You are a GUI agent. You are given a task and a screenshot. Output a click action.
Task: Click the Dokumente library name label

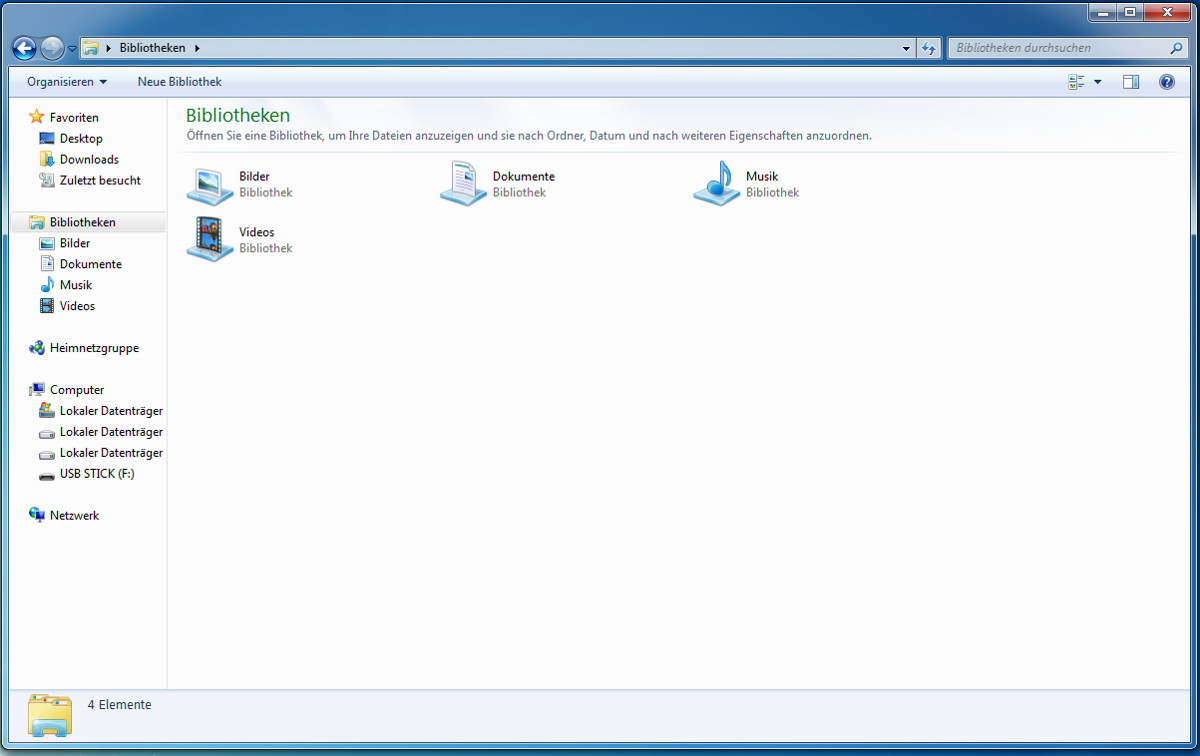click(523, 177)
